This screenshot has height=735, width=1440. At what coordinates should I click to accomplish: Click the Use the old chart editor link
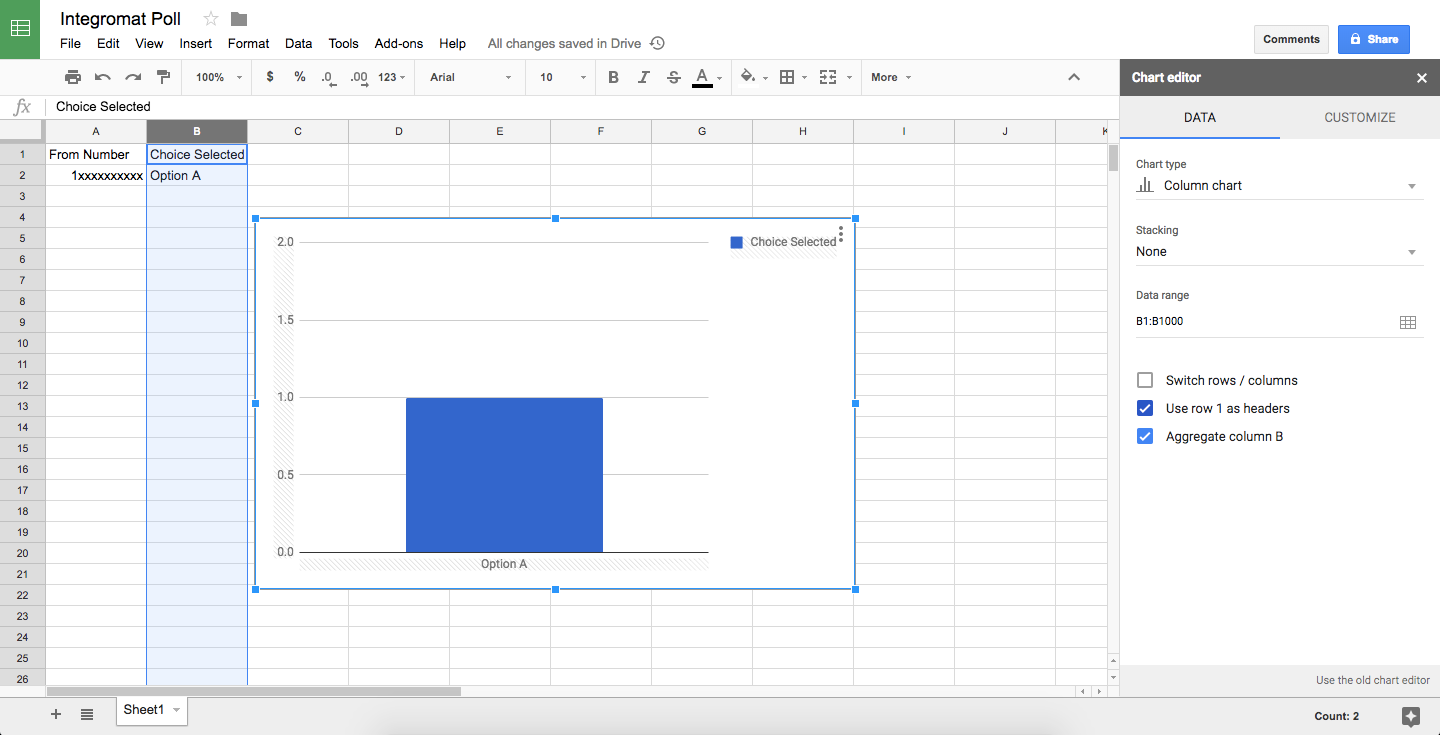click(x=1371, y=680)
